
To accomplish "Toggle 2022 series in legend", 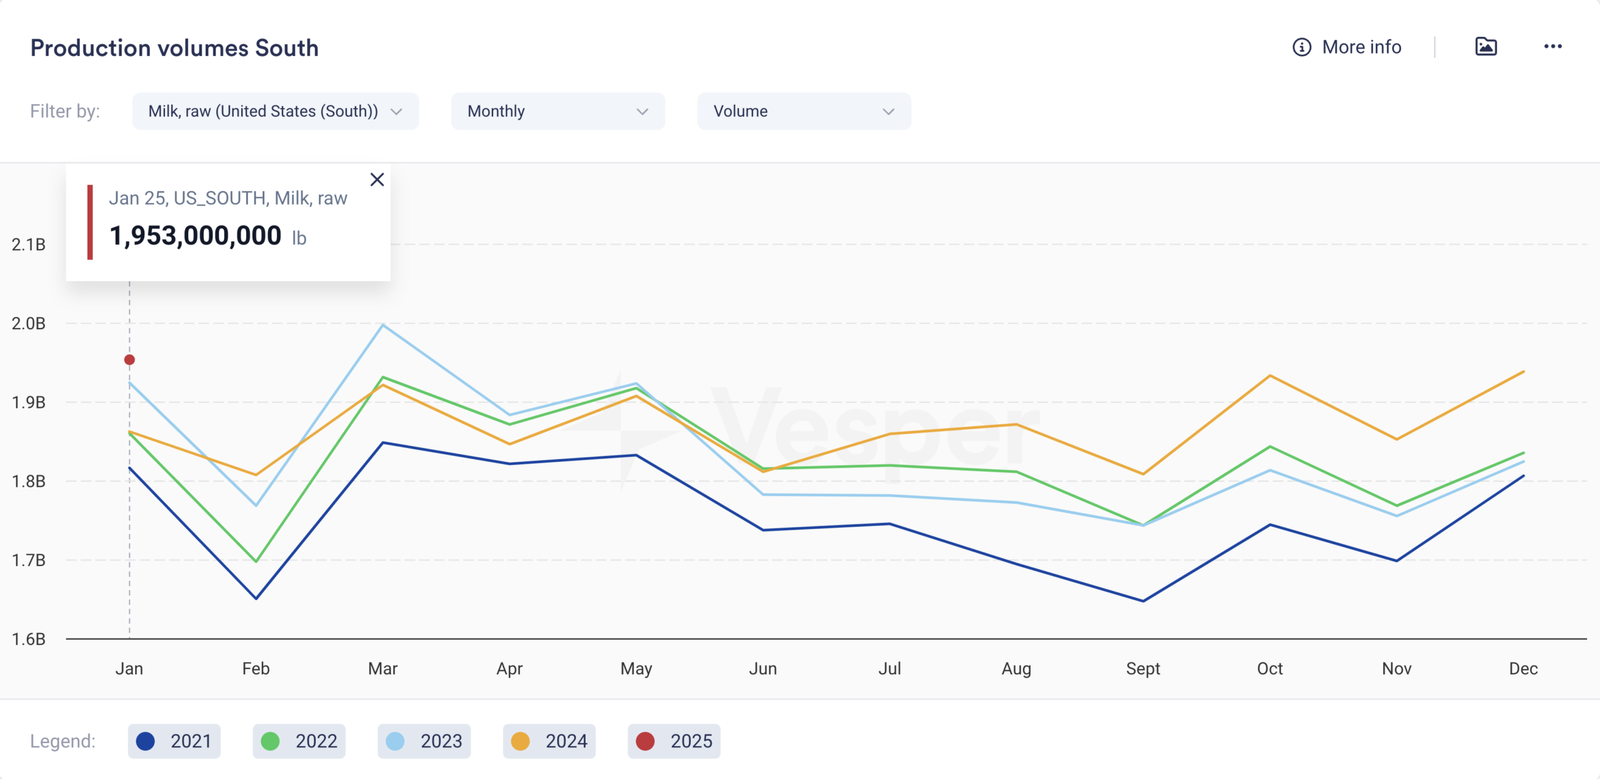I will click(x=299, y=741).
